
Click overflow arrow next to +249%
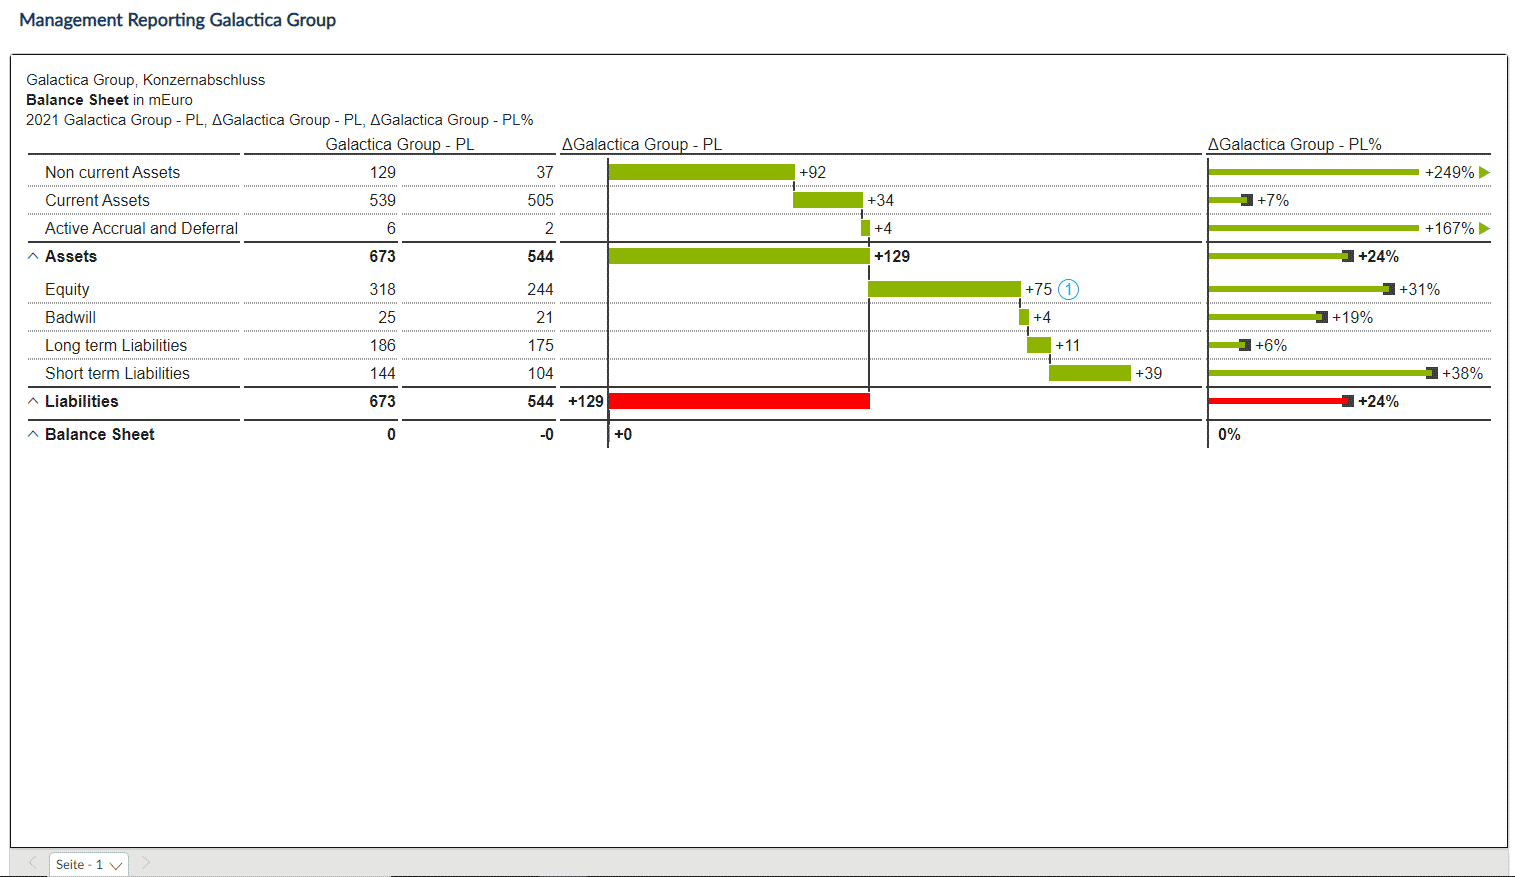pyautogui.click(x=1484, y=172)
